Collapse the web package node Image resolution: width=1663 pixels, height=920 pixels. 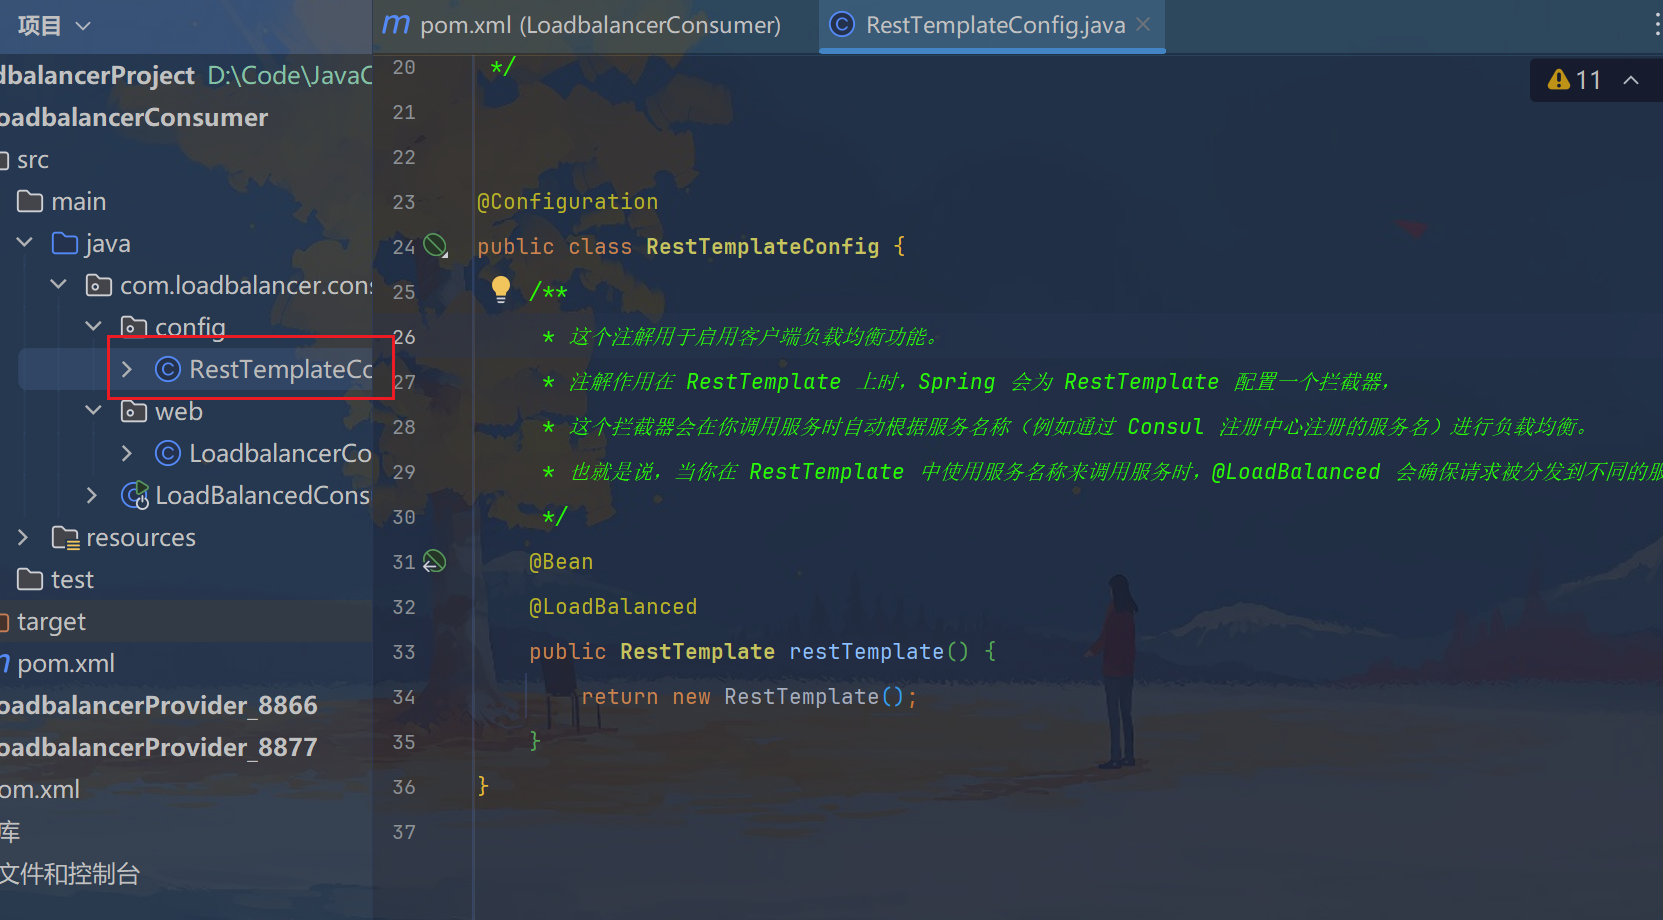(93, 411)
